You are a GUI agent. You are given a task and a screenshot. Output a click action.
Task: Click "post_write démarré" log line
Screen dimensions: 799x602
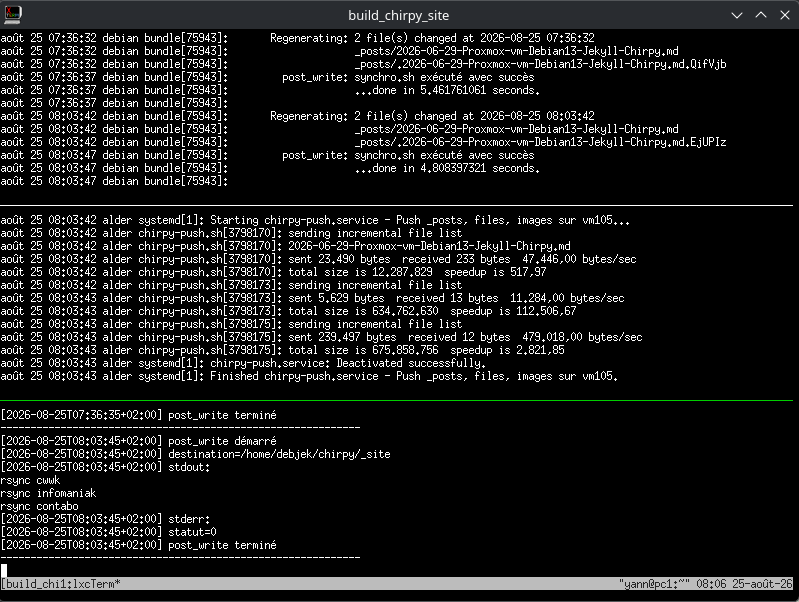click(x=138, y=441)
